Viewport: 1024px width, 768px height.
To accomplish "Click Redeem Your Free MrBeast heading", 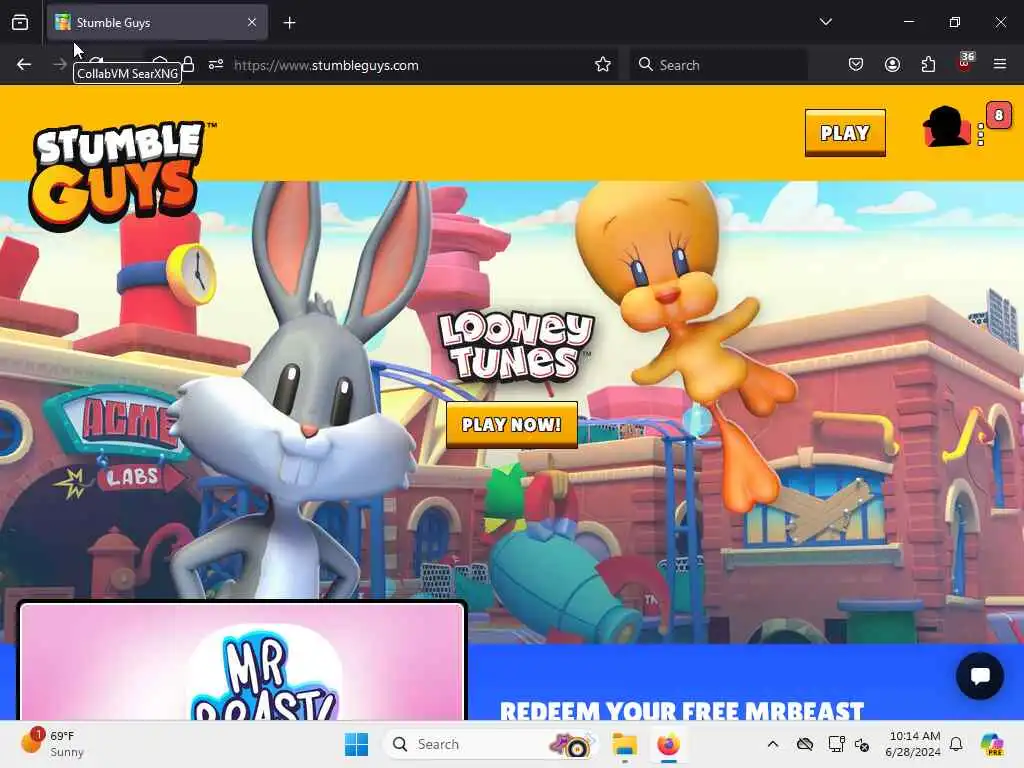I will [681, 711].
